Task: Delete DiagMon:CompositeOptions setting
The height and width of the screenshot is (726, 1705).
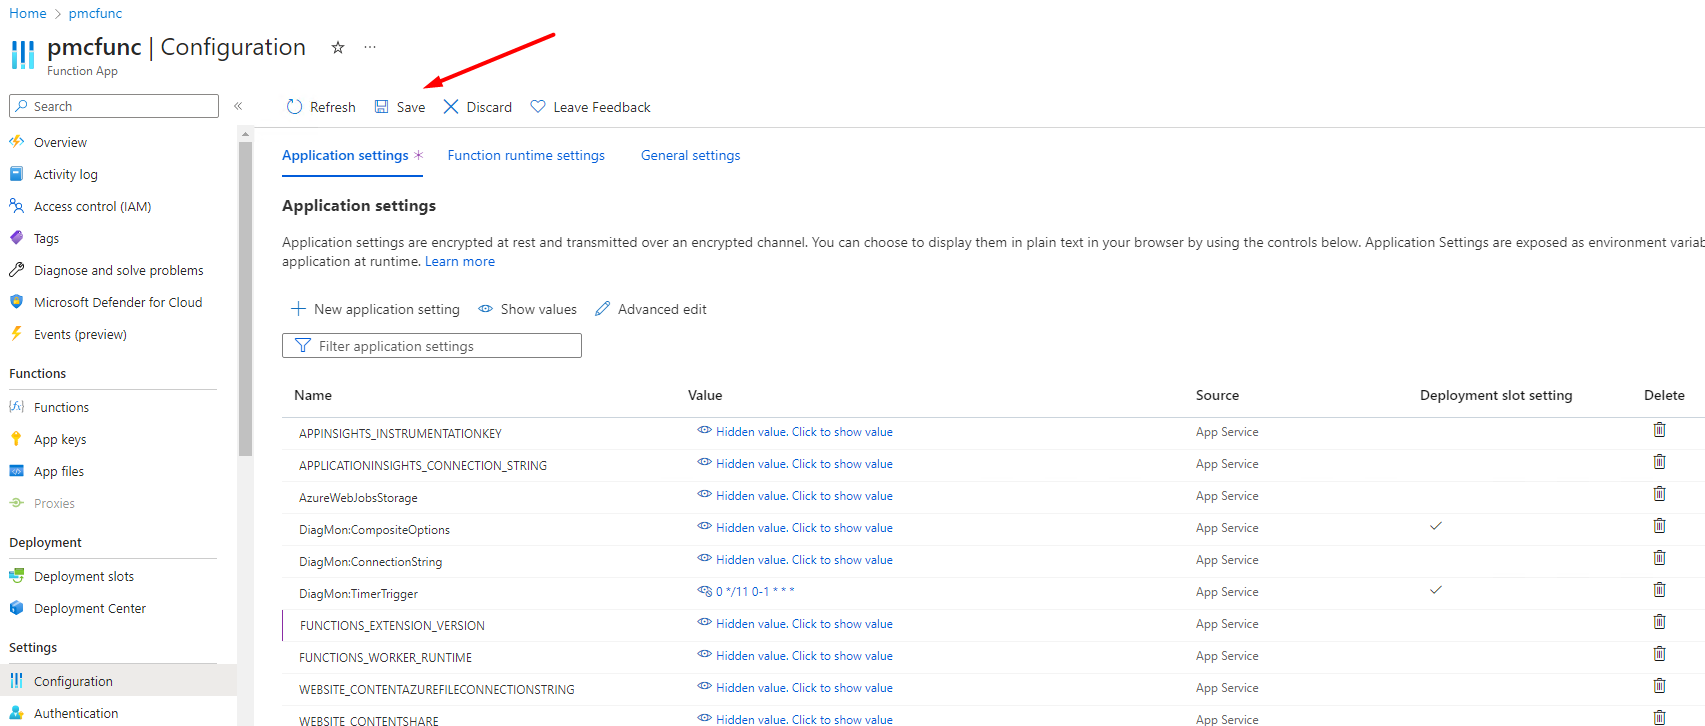Action: tap(1659, 526)
